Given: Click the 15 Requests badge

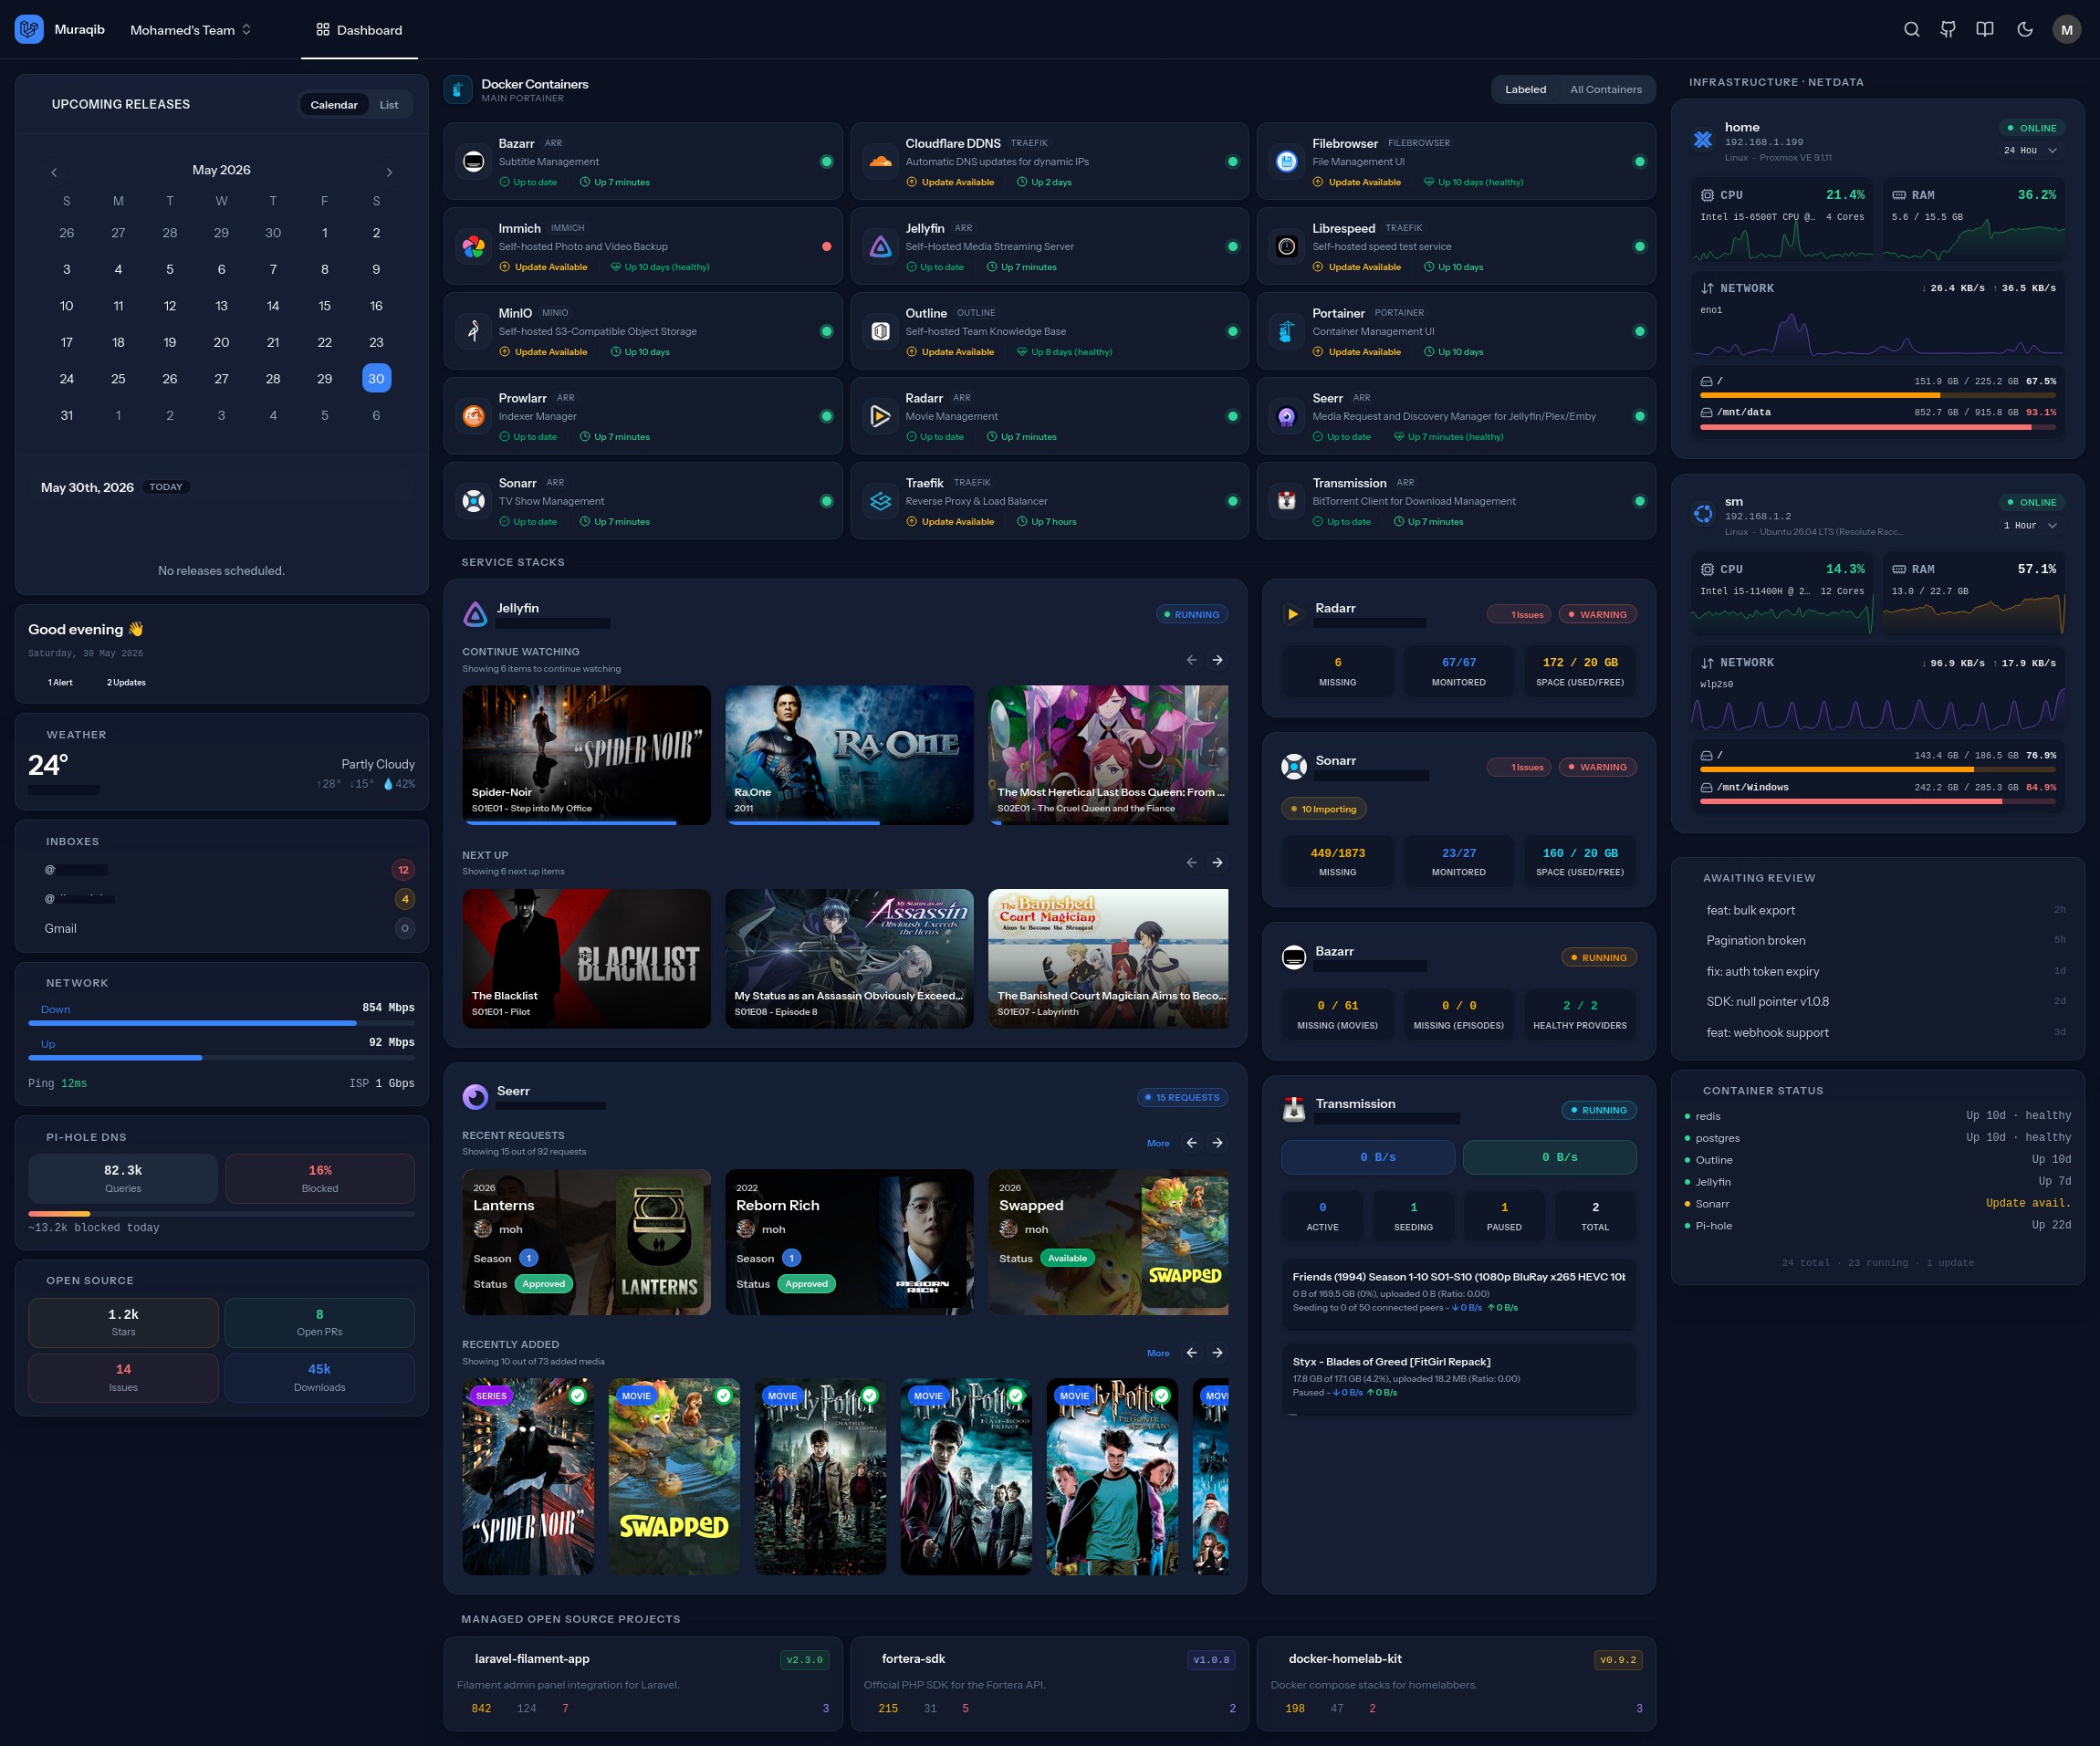Looking at the screenshot, I should pyautogui.click(x=1182, y=1097).
